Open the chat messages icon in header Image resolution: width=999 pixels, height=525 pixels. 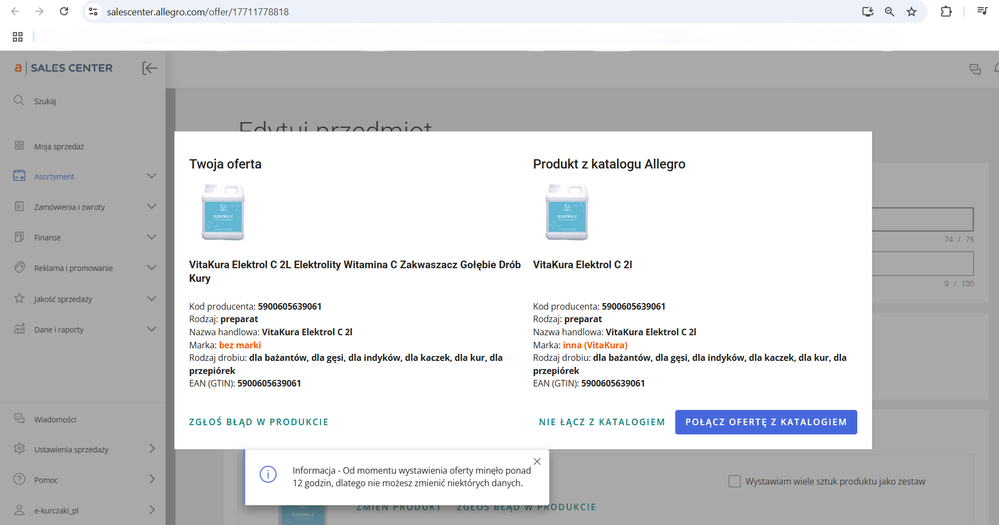point(974,69)
